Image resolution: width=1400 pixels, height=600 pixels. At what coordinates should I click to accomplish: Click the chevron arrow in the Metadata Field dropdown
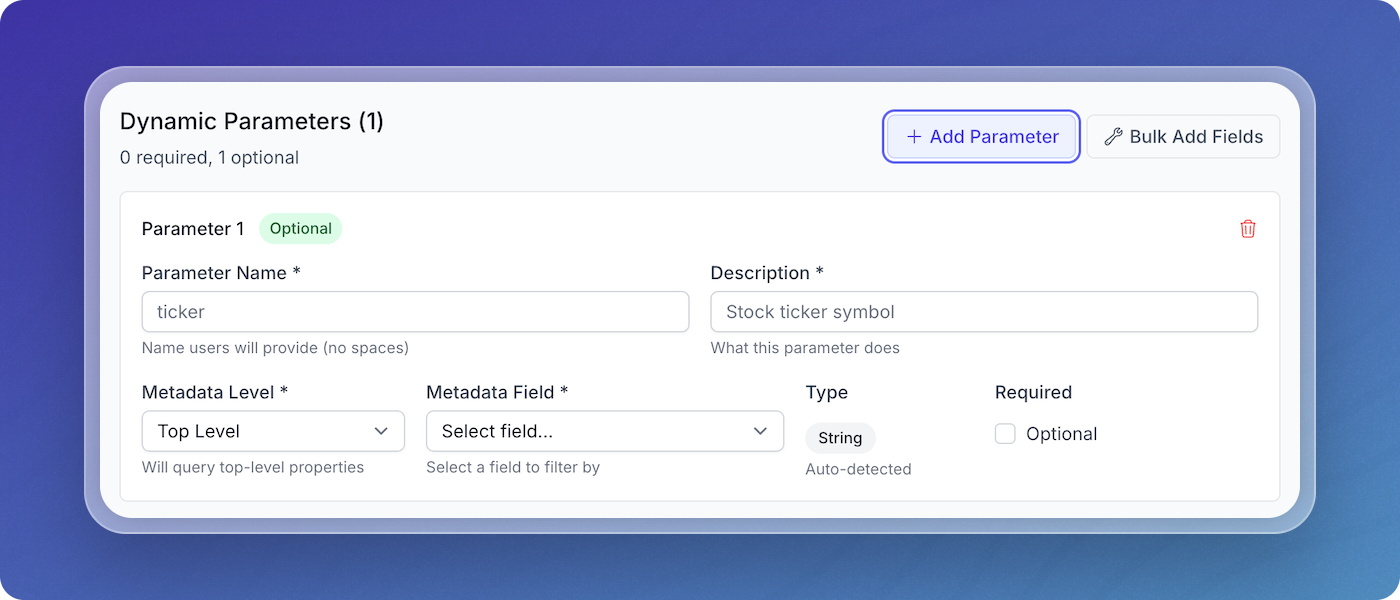[x=760, y=431]
